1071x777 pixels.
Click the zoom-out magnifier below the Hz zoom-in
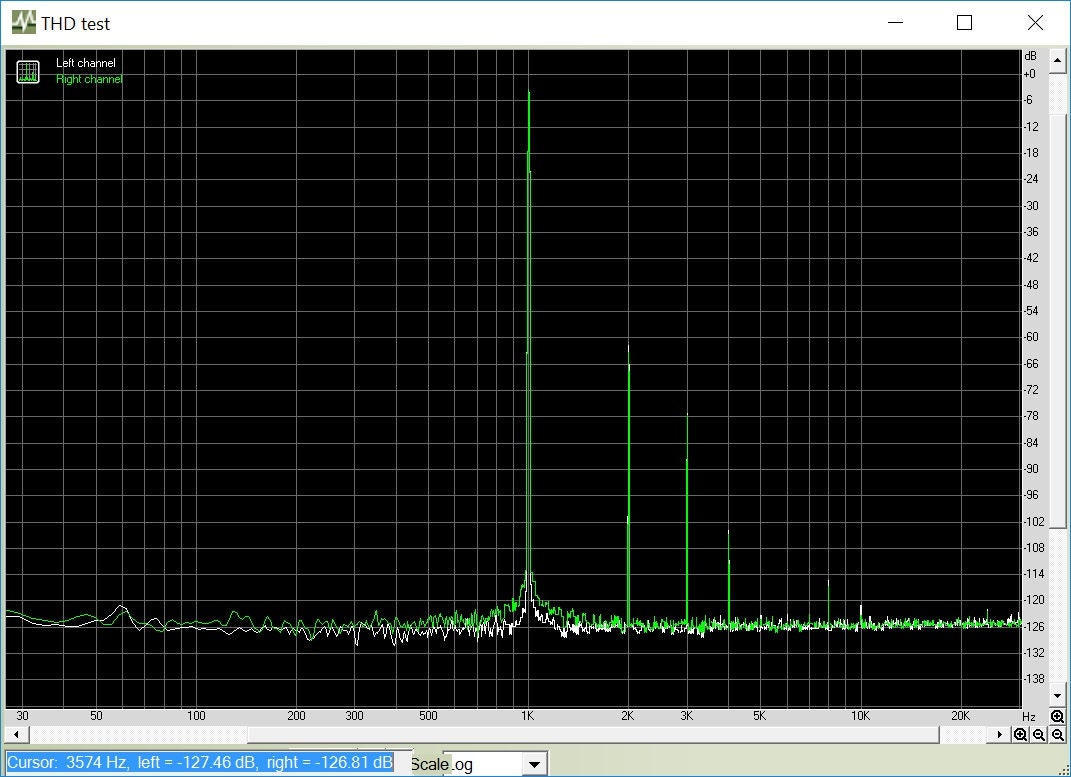pyautogui.click(x=1057, y=735)
